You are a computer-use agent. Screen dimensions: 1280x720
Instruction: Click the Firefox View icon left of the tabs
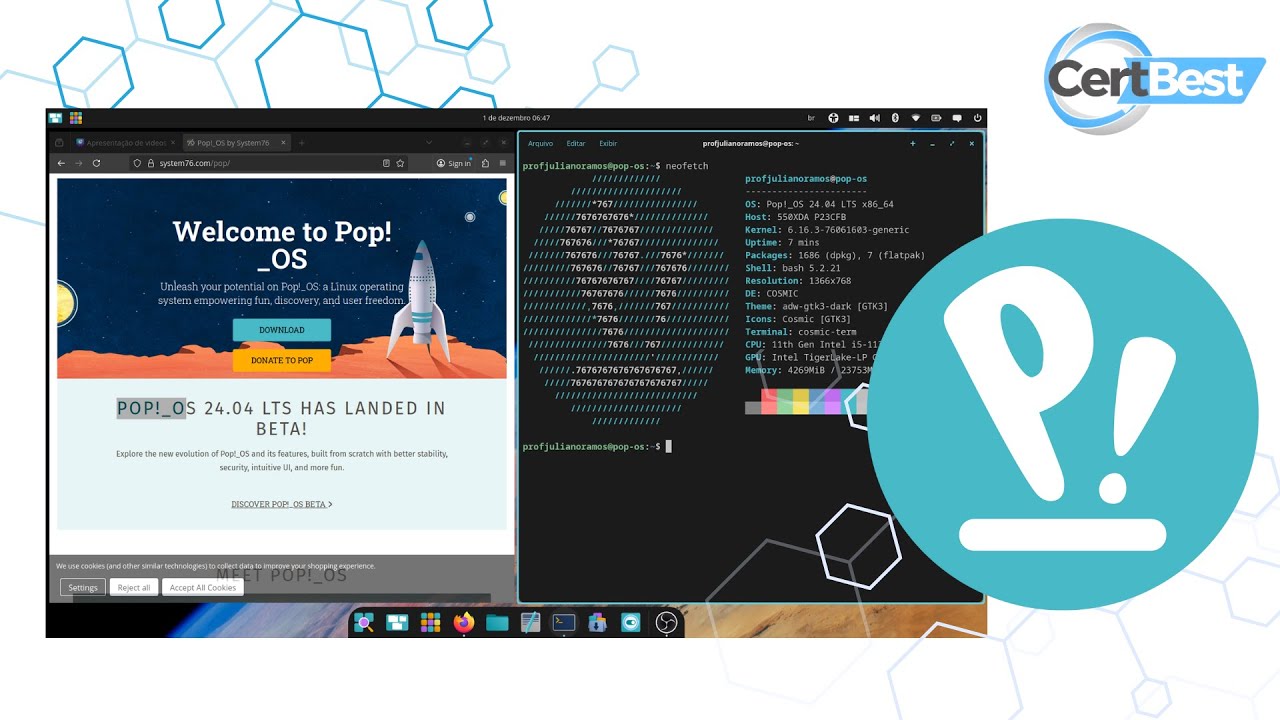tap(59, 143)
